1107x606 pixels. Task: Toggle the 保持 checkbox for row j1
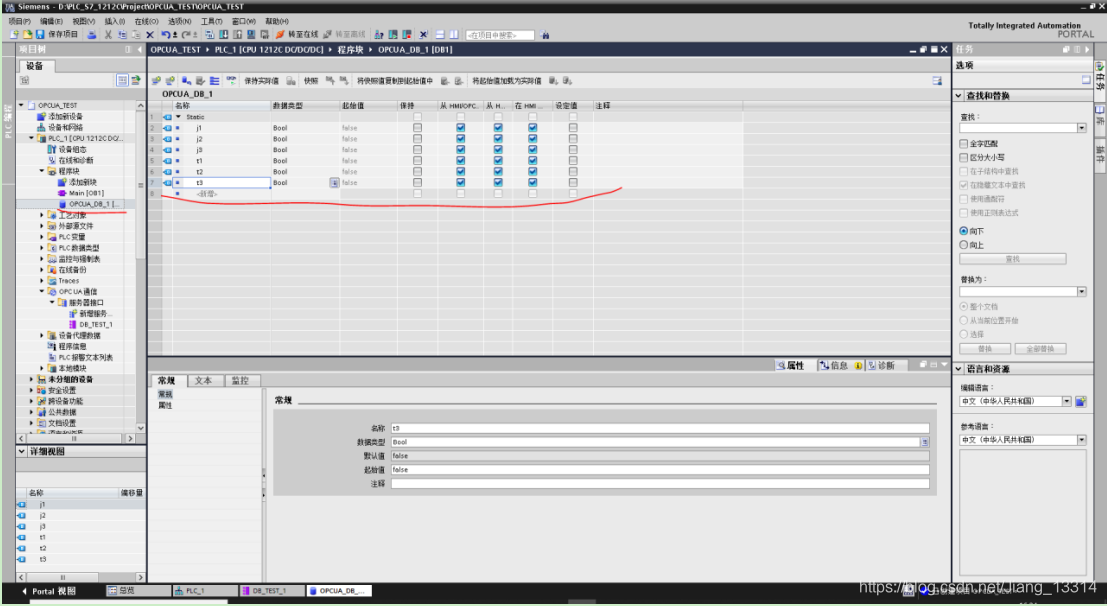click(x=417, y=128)
